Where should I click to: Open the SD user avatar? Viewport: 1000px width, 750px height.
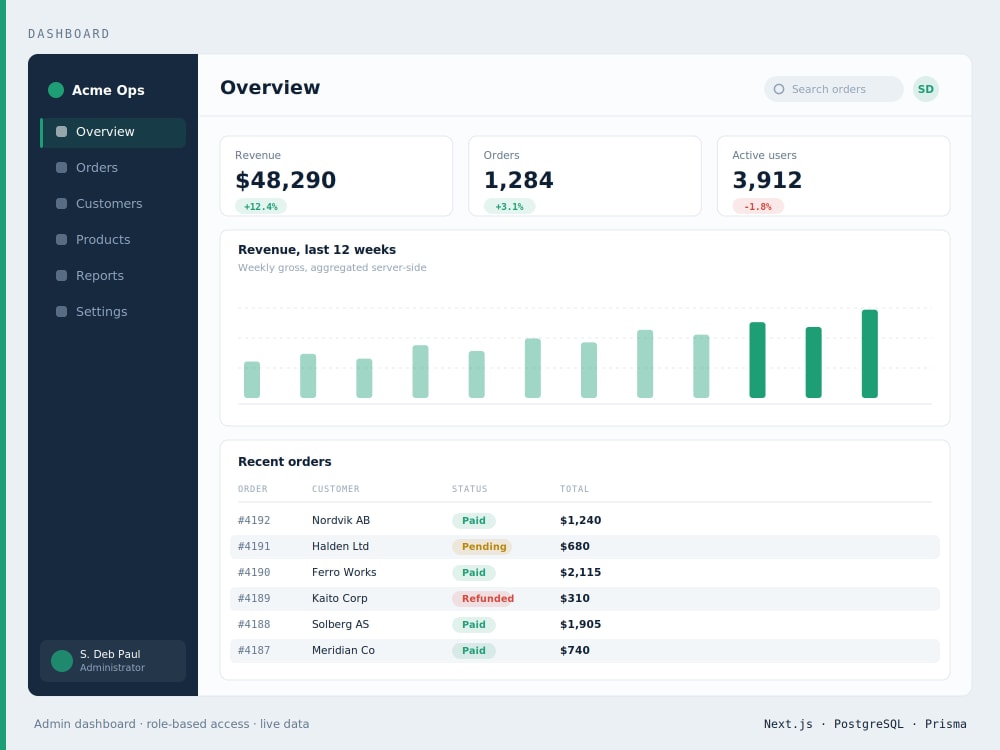pos(925,89)
